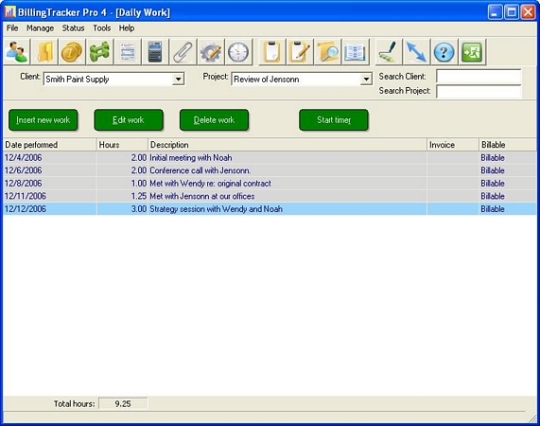This screenshot has width=540, height=426.
Task: Open the Manage menu
Action: [x=40, y=28]
